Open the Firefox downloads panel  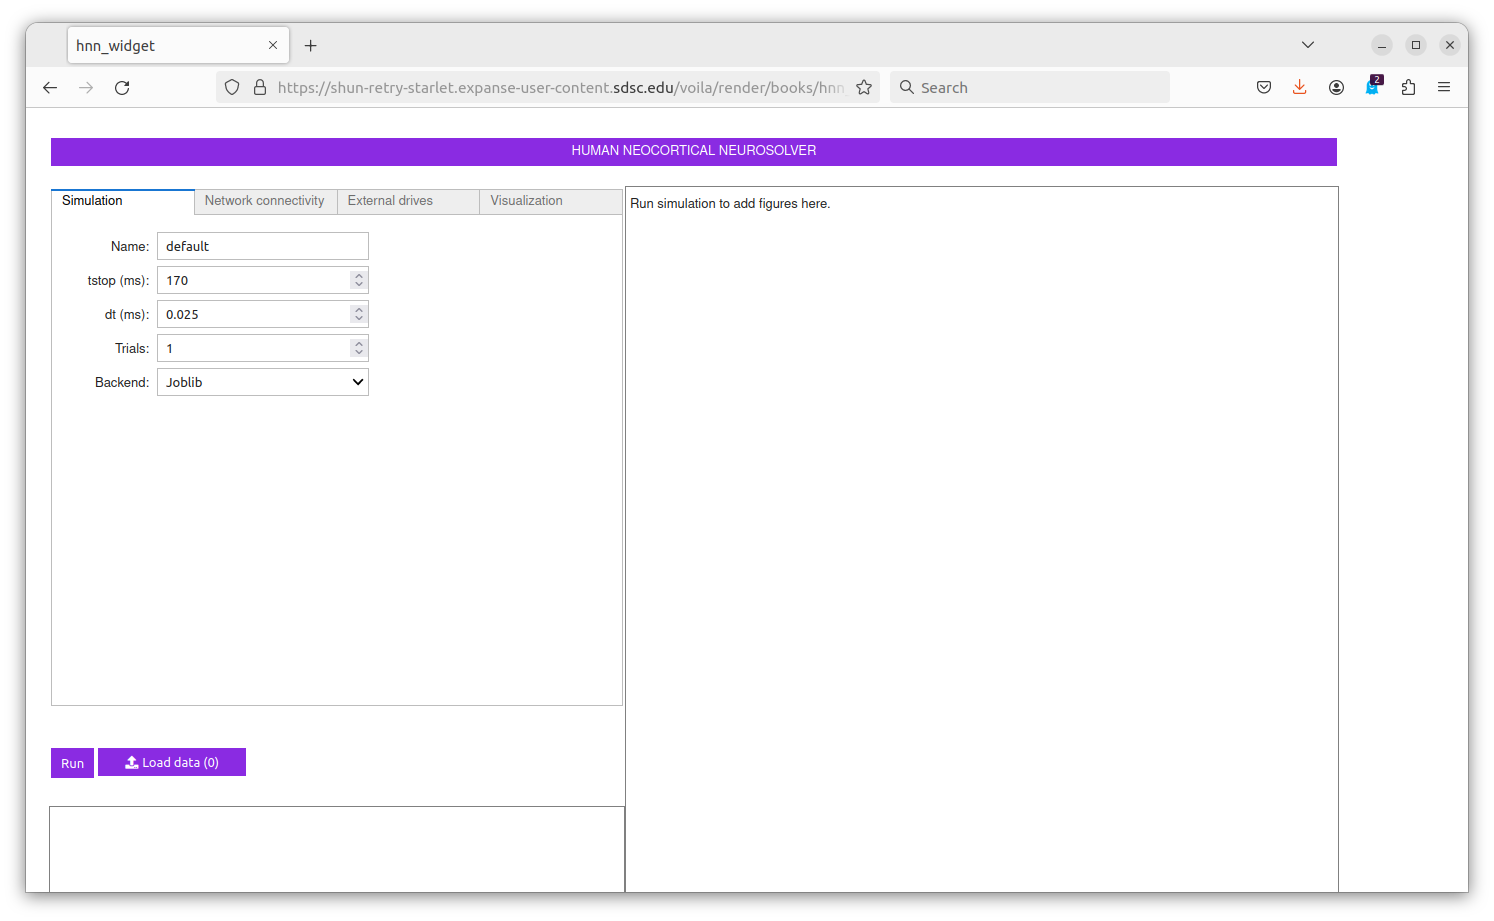click(x=1299, y=88)
